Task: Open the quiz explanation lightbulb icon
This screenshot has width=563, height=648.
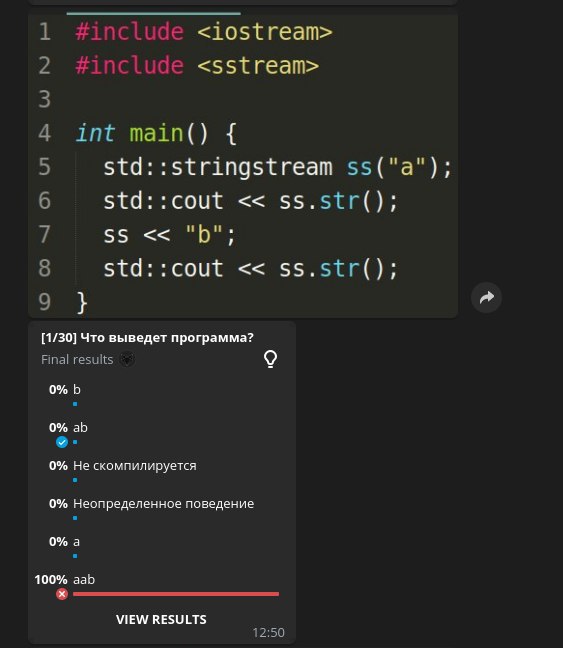Action: [x=270, y=359]
